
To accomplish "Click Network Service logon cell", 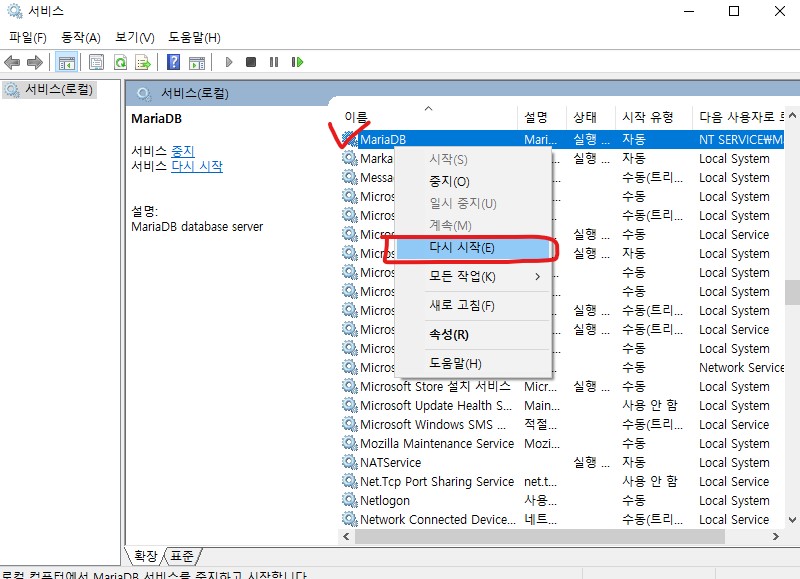I will (x=741, y=367).
